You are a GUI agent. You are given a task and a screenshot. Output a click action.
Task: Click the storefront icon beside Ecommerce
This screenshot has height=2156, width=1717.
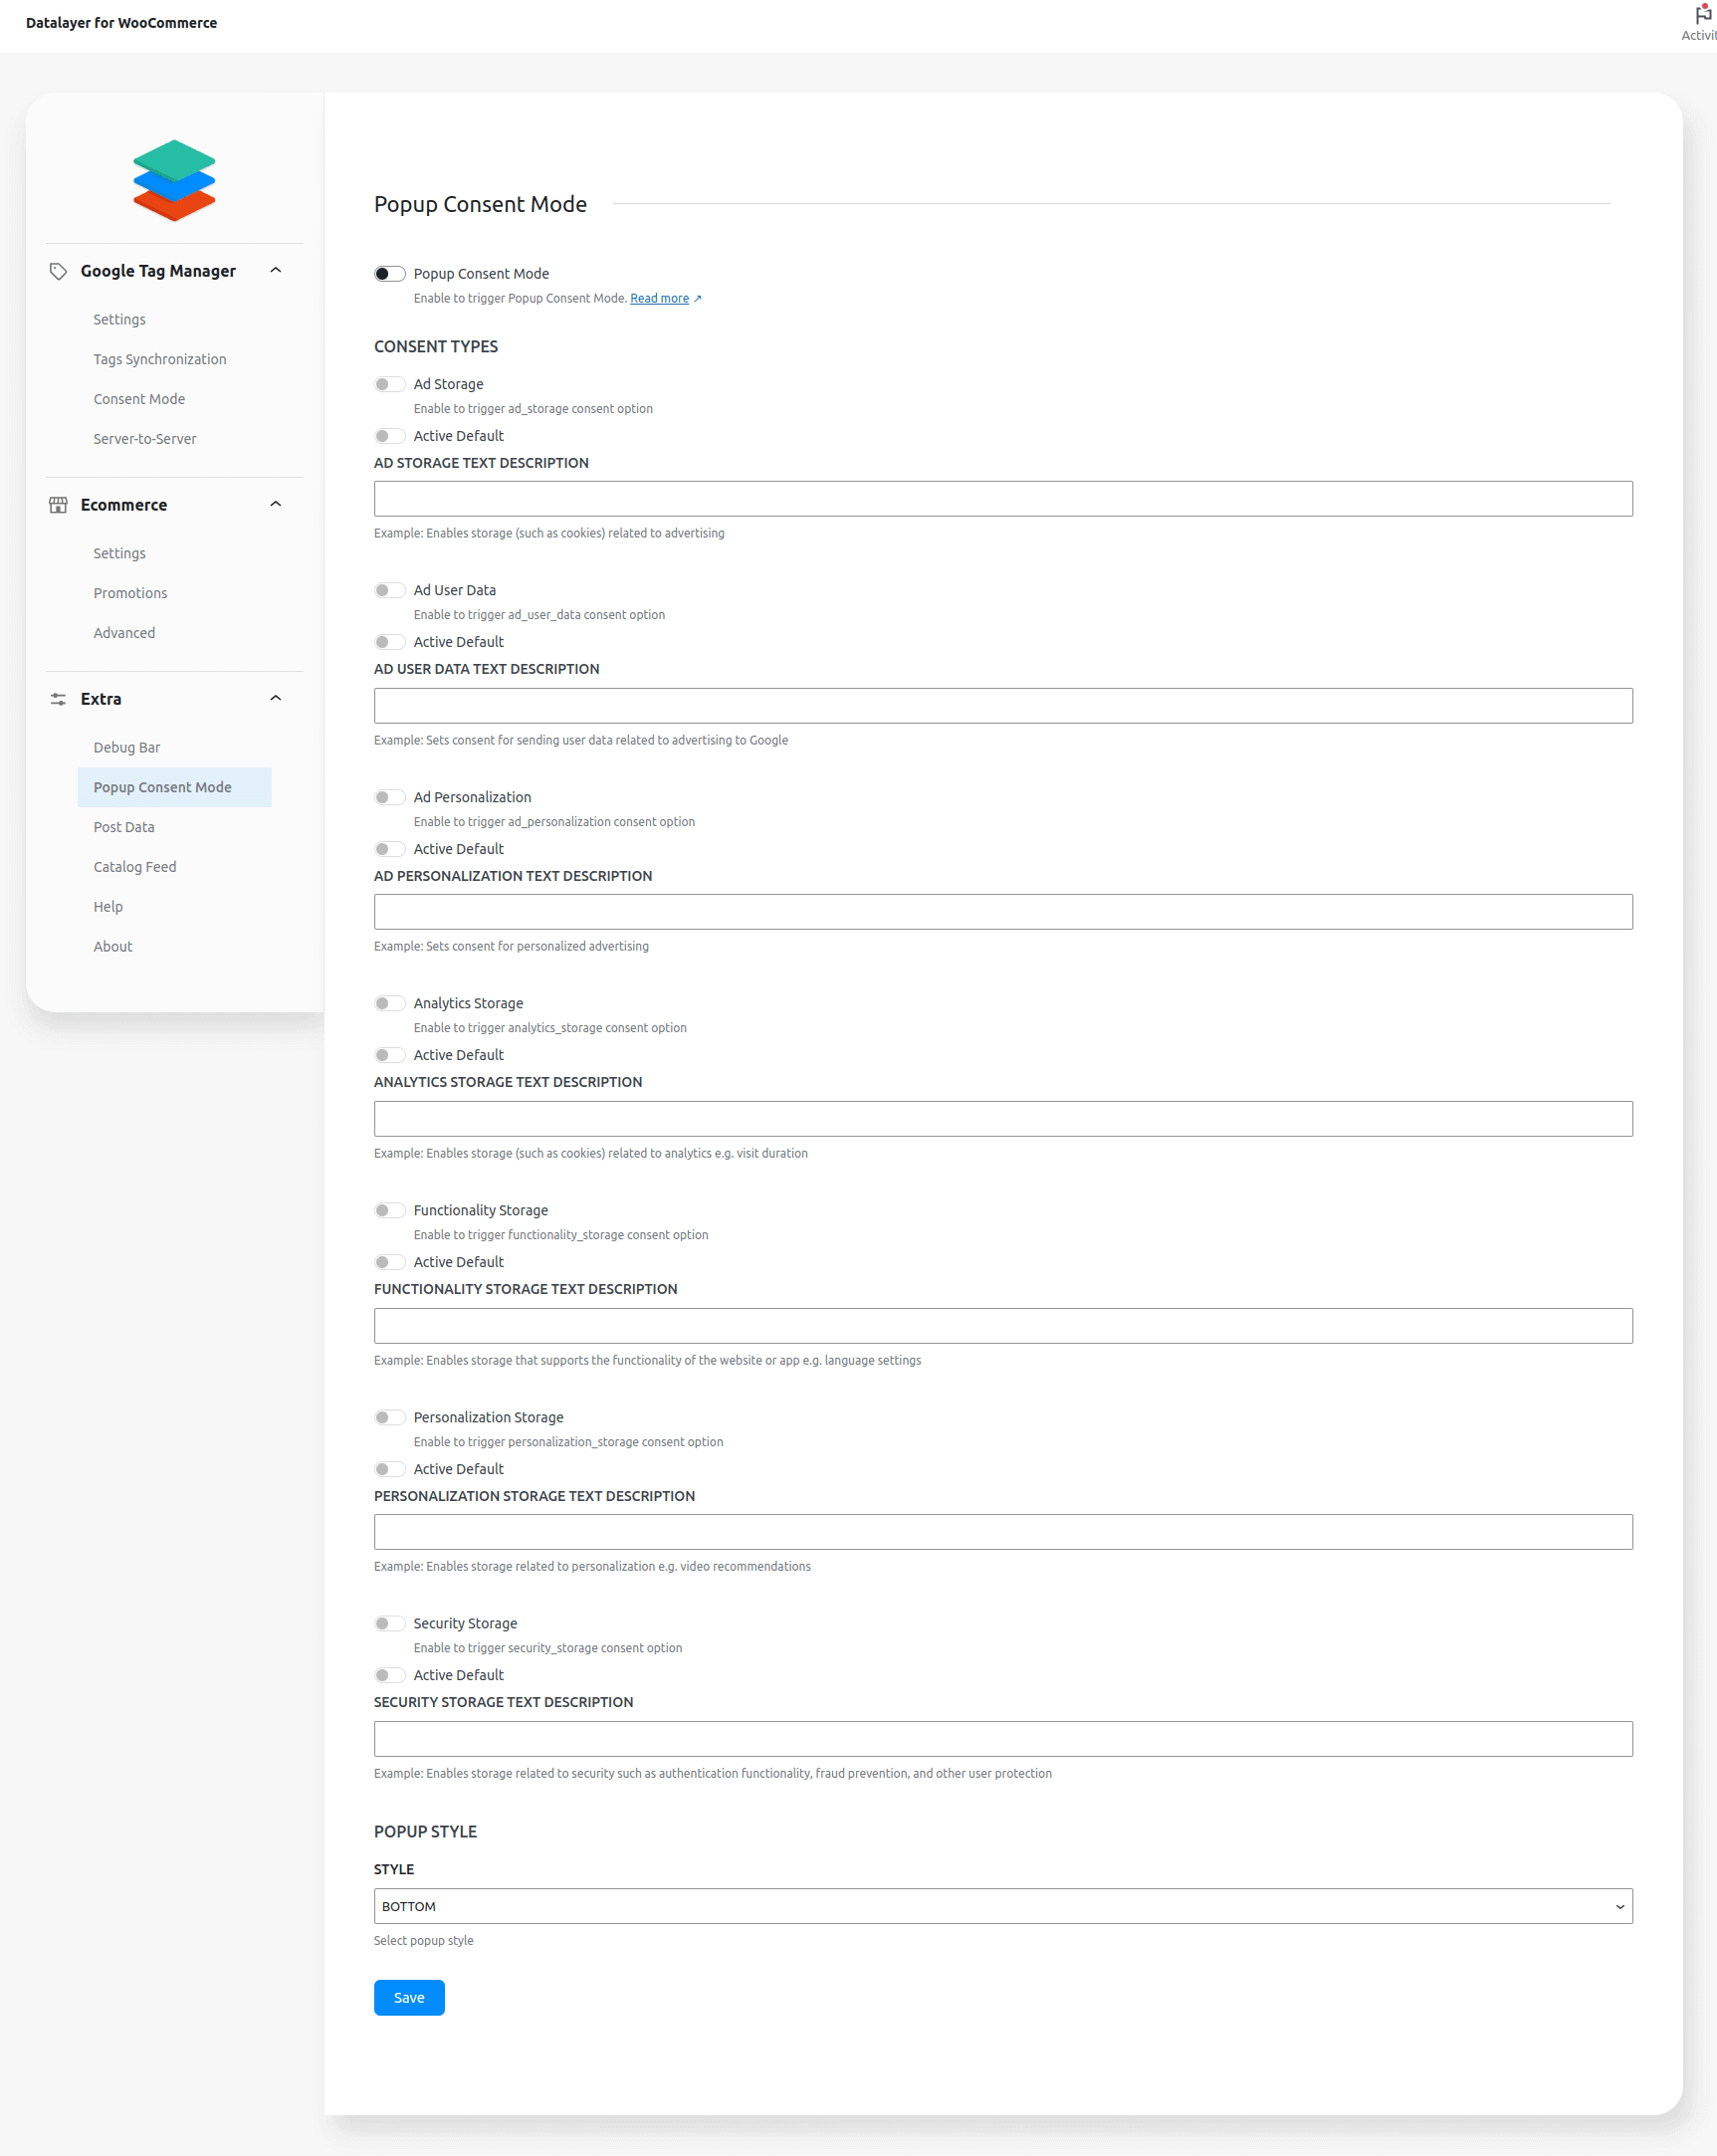tap(57, 505)
